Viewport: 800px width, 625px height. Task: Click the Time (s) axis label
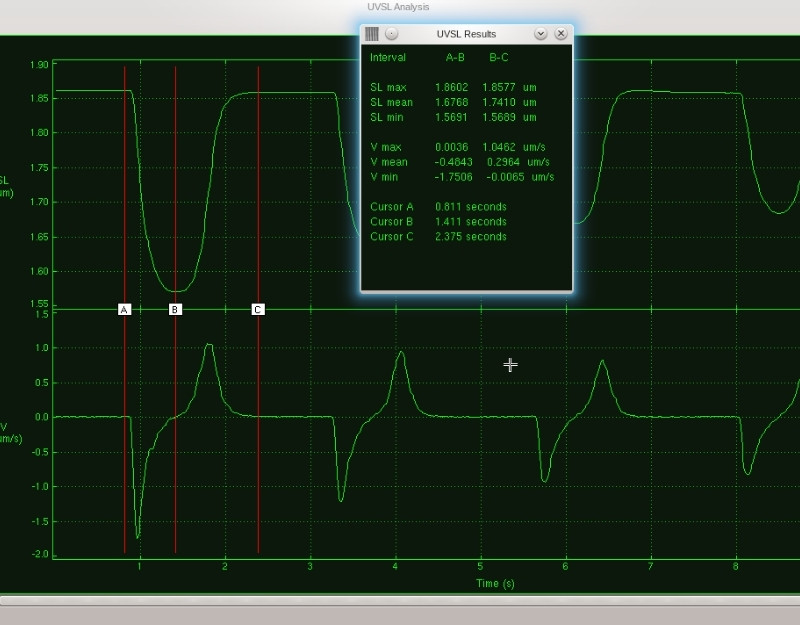(x=495, y=583)
